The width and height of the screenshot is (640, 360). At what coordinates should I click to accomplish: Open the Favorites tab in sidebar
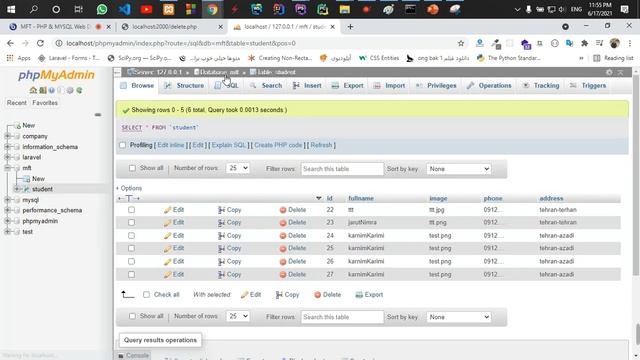pos(45,103)
